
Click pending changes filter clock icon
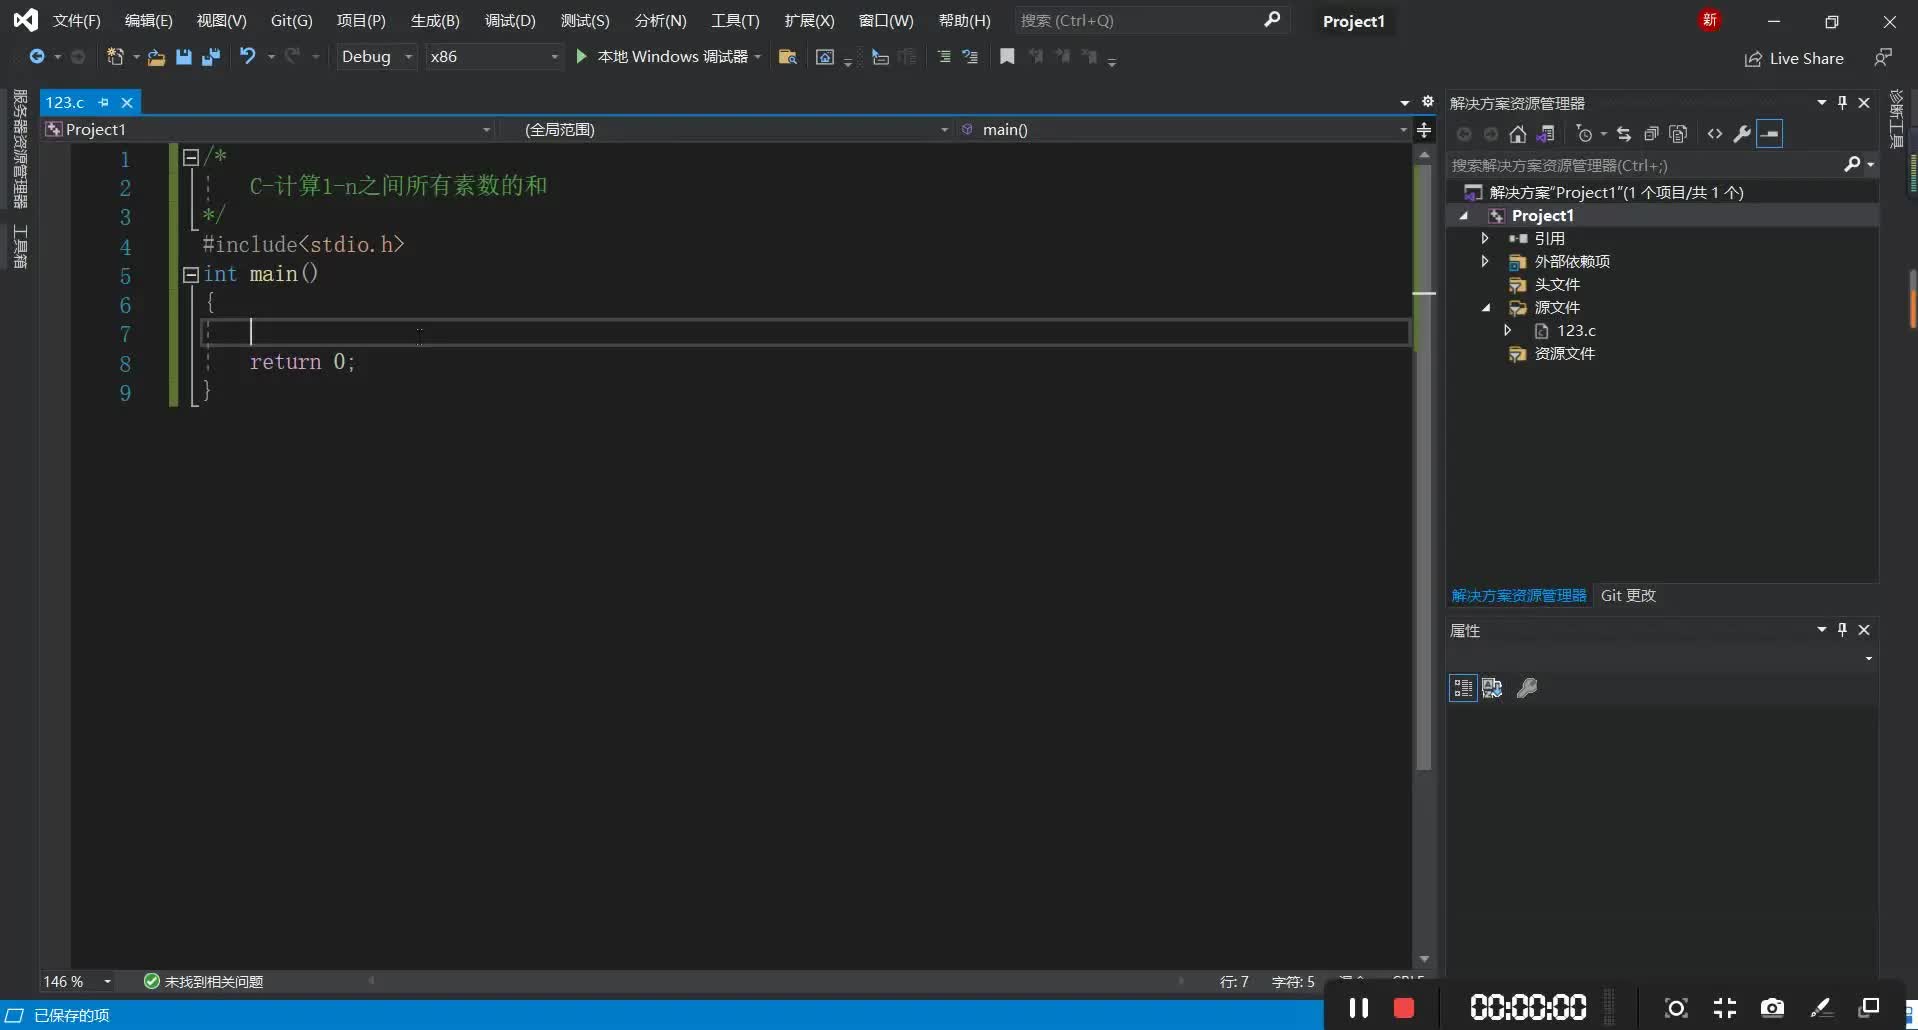pos(1584,134)
